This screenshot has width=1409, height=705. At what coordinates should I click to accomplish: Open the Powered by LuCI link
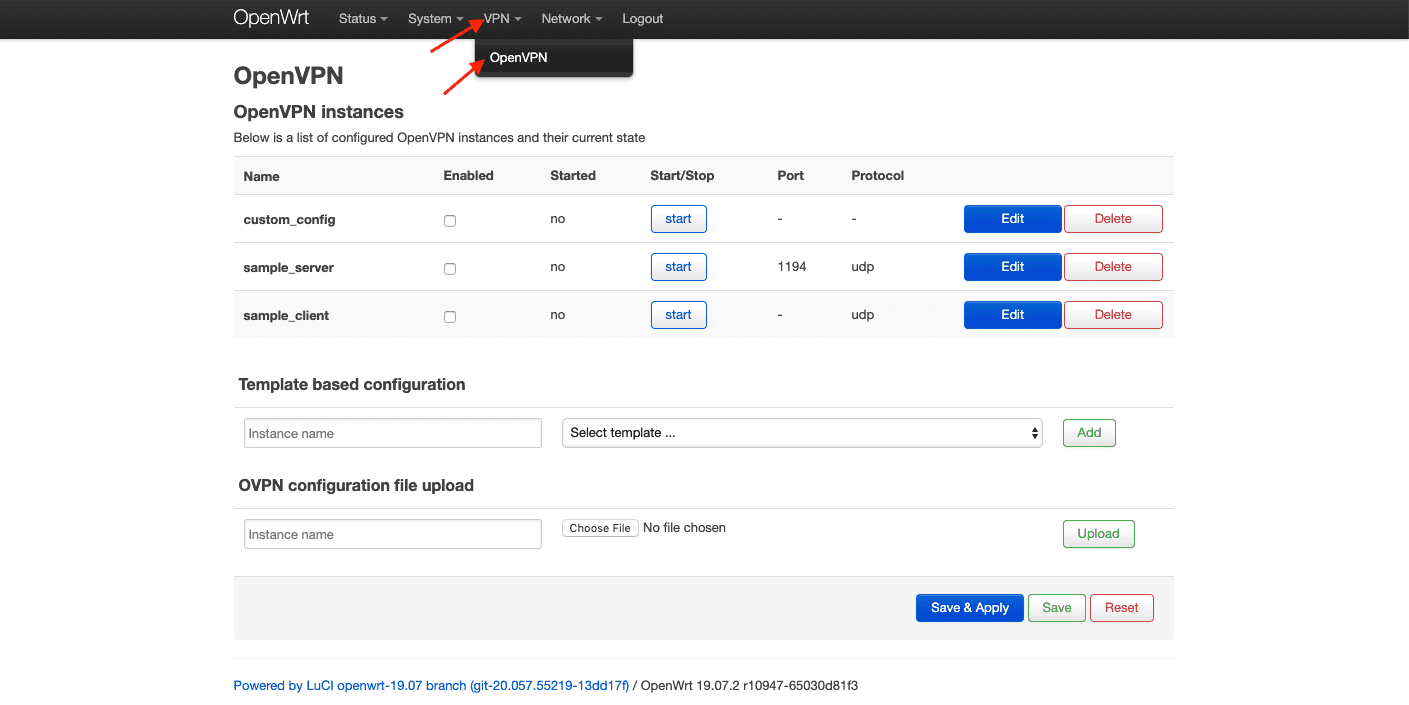[x=431, y=686]
